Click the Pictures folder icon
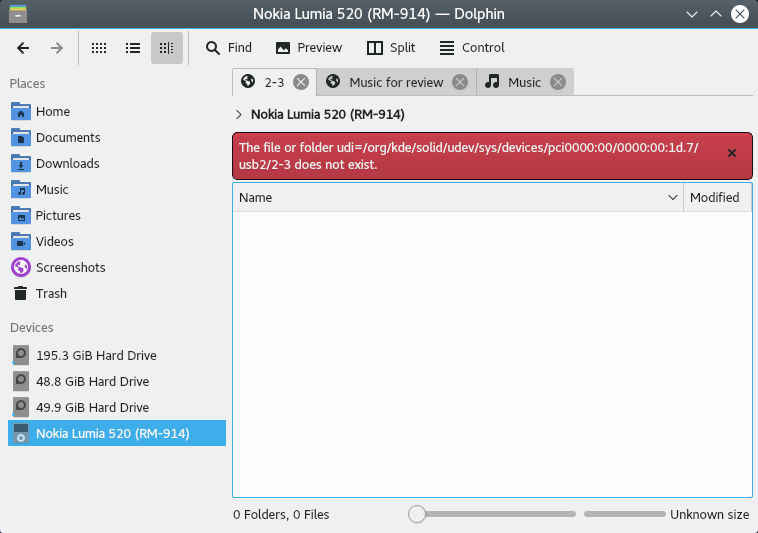Viewport: 758px width, 533px height. point(21,216)
